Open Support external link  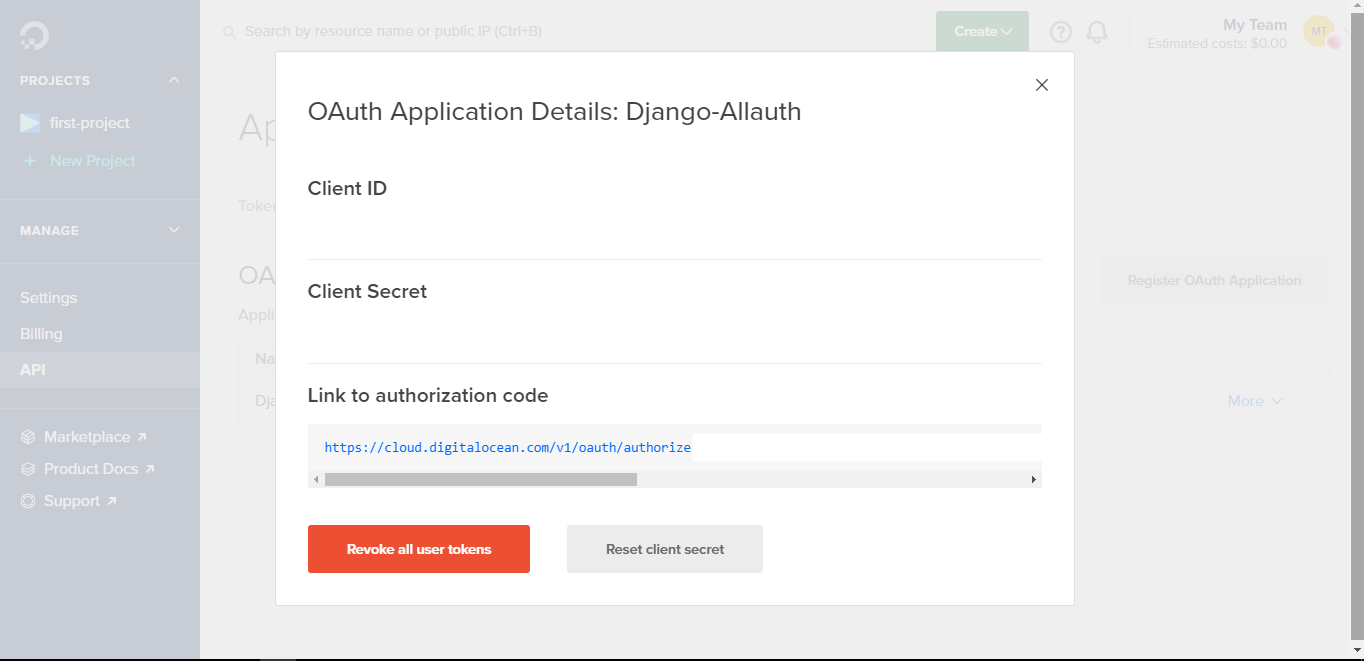pos(80,501)
